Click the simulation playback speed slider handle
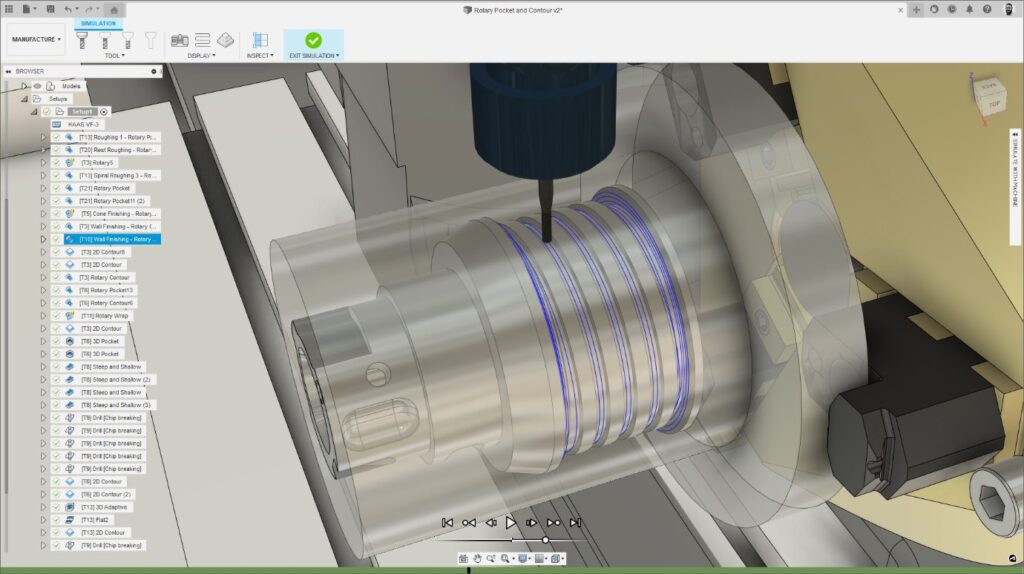Viewport: 1024px width, 574px height. [x=545, y=540]
